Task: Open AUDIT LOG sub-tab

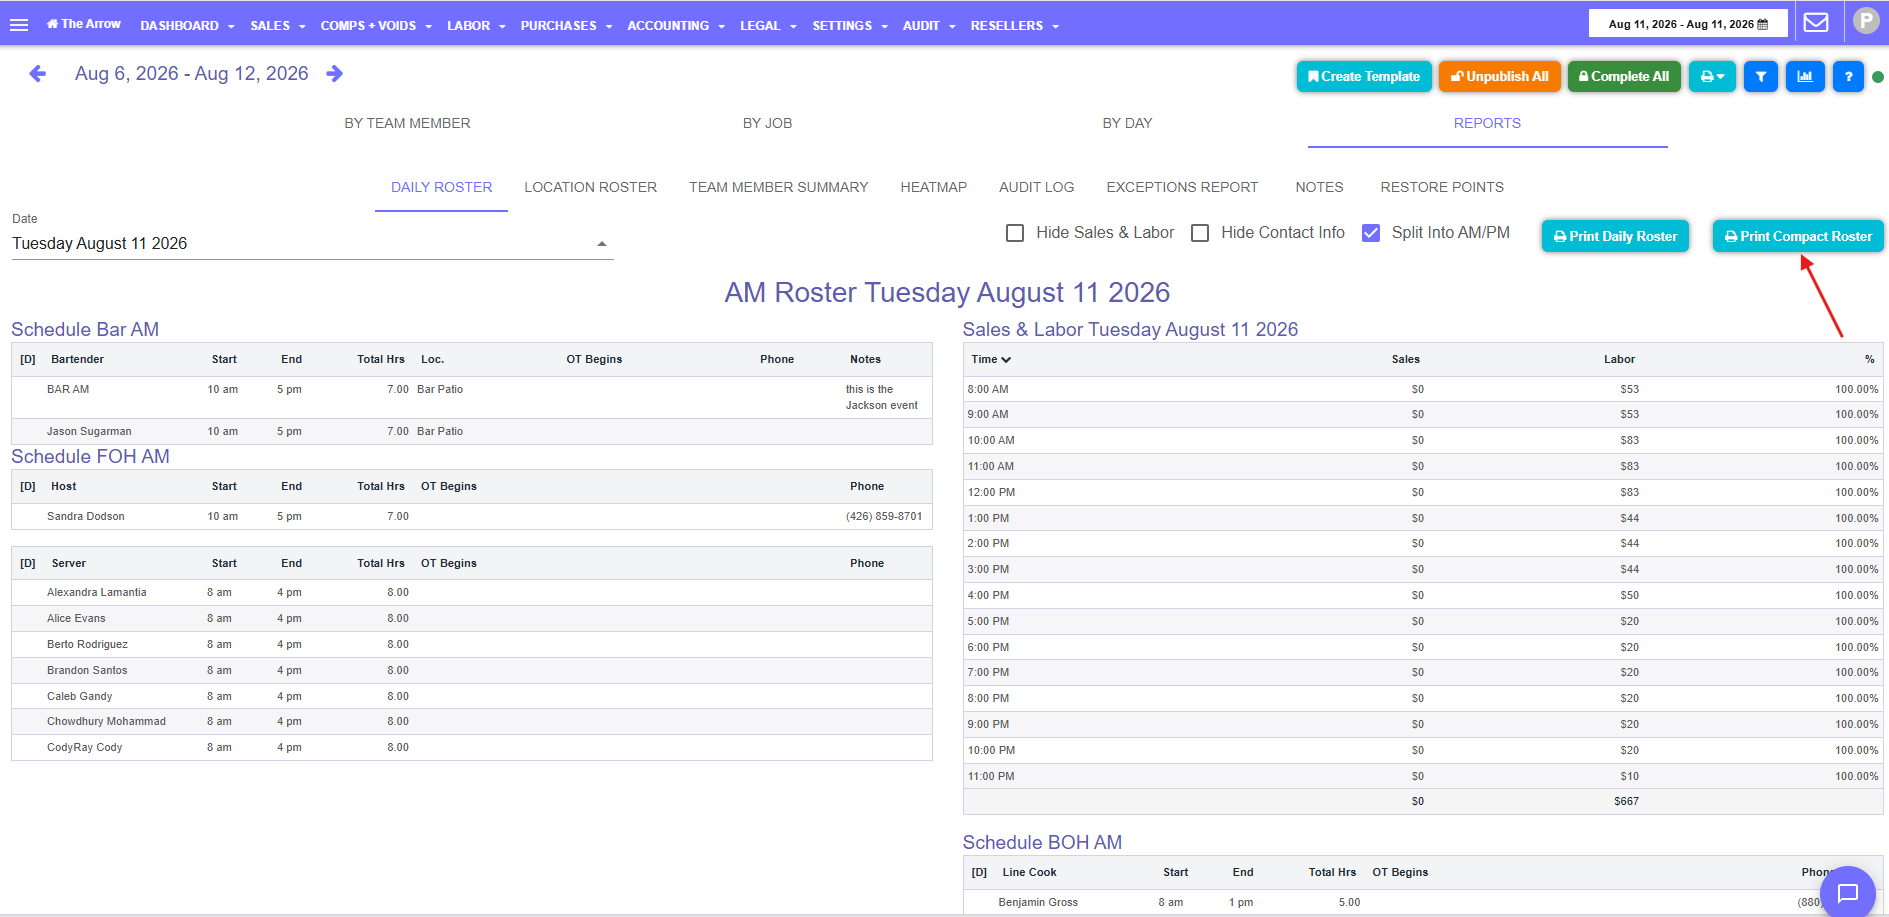Action: coord(1036,187)
